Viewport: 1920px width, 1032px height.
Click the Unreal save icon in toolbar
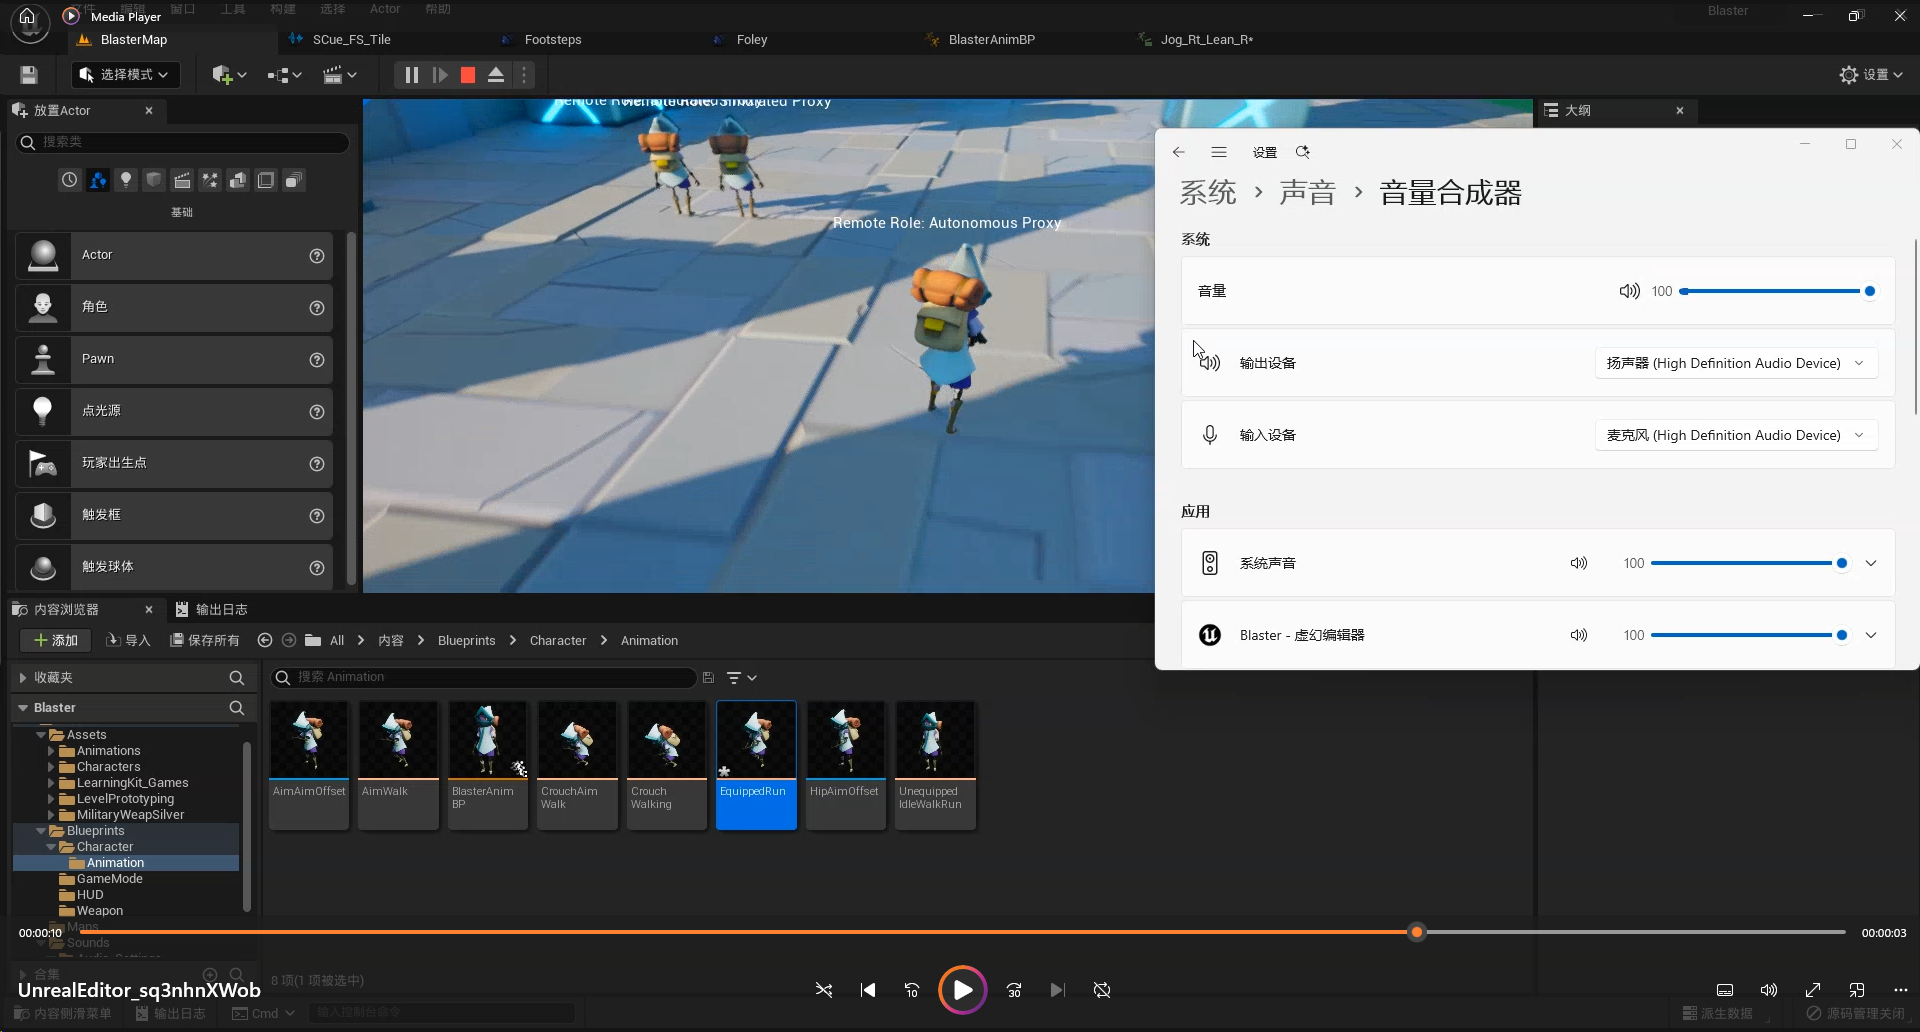click(29, 75)
